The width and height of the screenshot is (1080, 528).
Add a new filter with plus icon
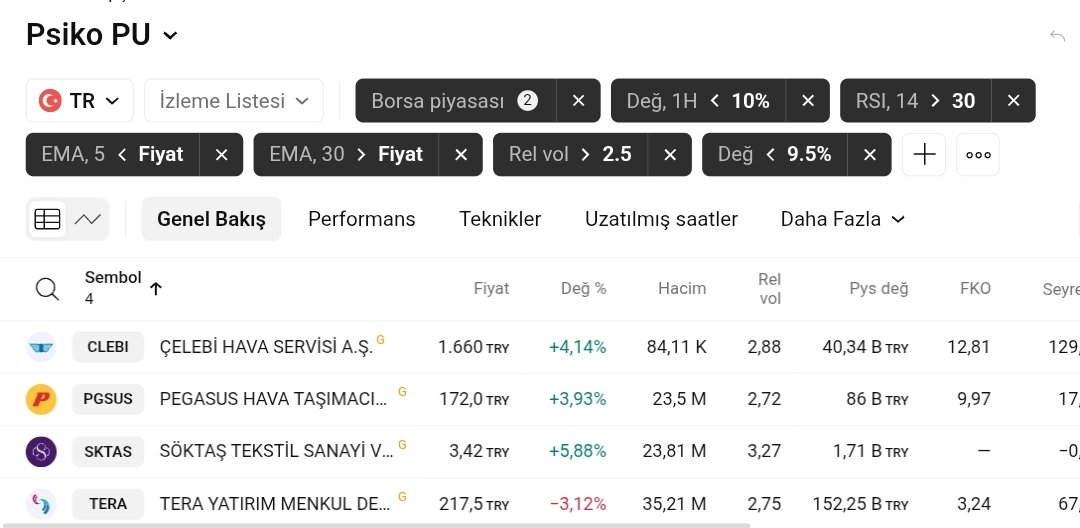924,154
